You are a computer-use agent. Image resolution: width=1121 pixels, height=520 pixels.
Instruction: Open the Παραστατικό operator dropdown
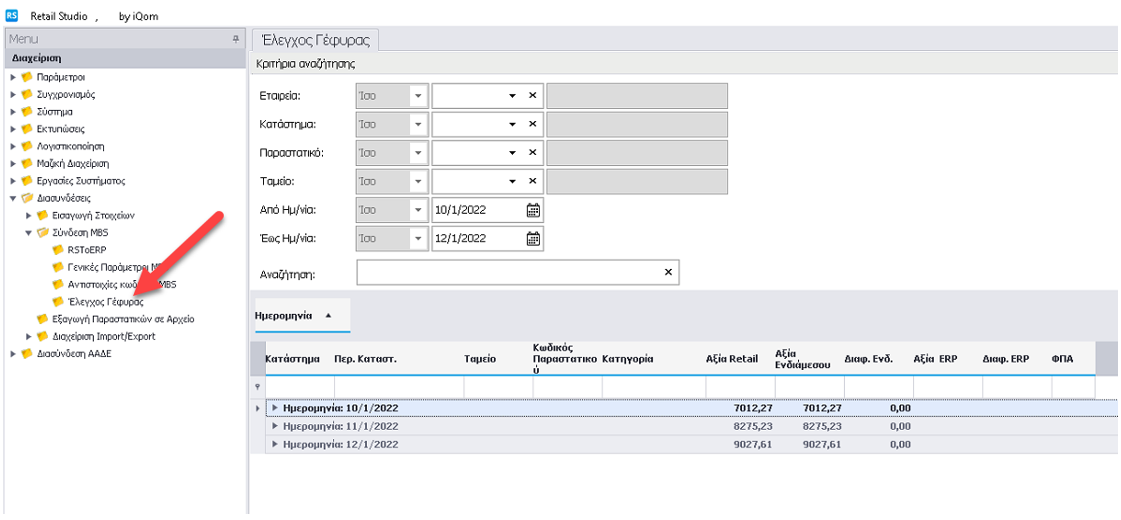click(x=418, y=153)
